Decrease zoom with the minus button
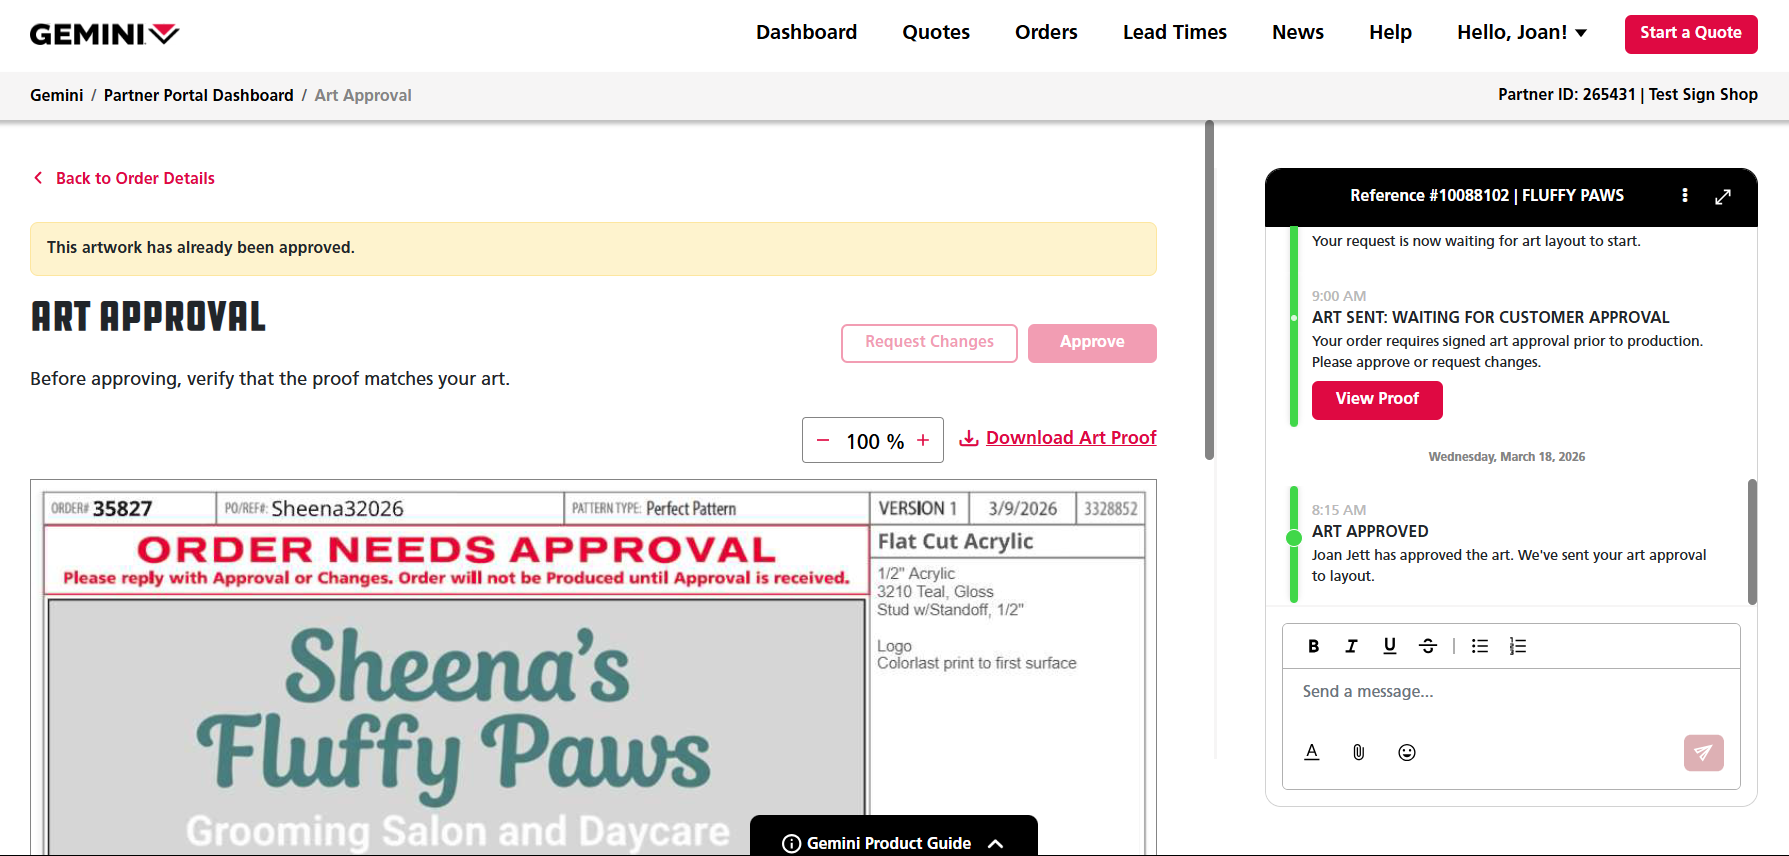 pos(823,441)
